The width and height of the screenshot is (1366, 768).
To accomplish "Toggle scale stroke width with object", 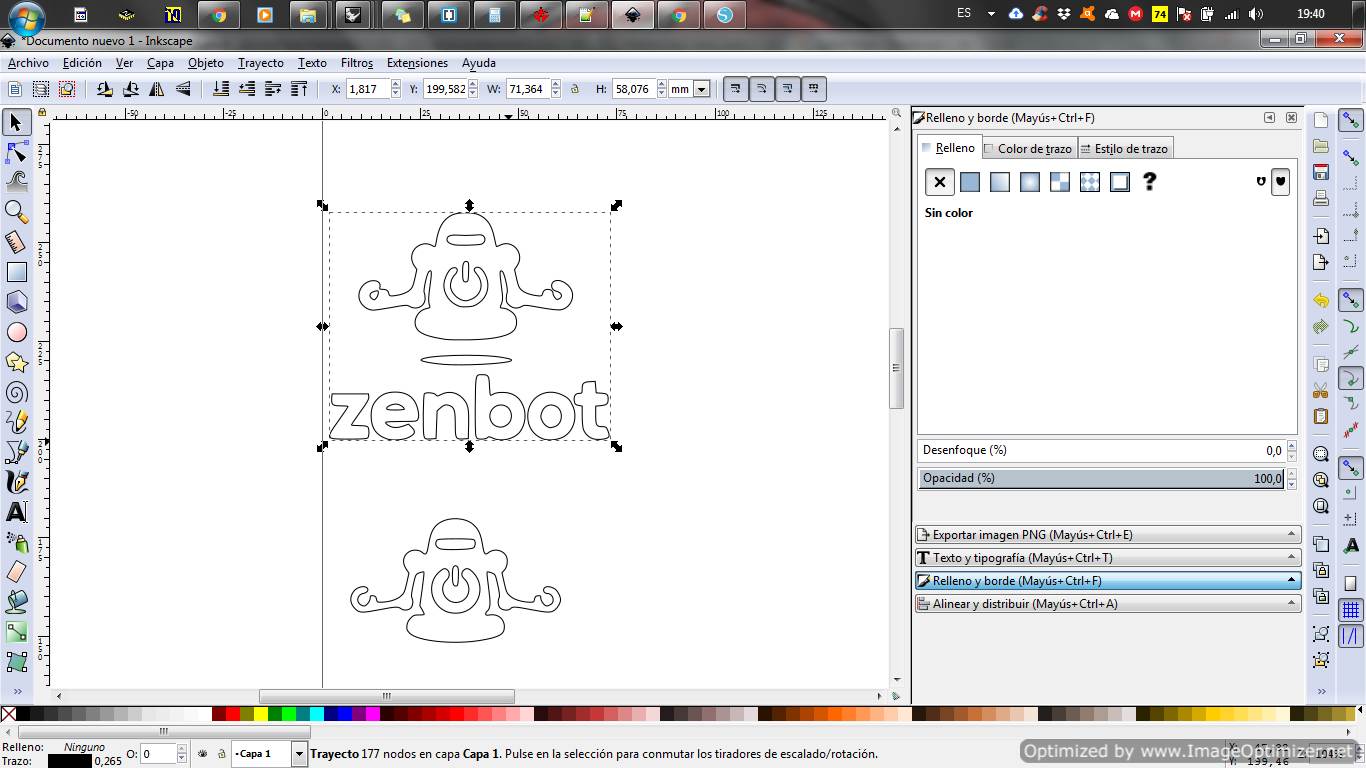I will tap(736, 89).
